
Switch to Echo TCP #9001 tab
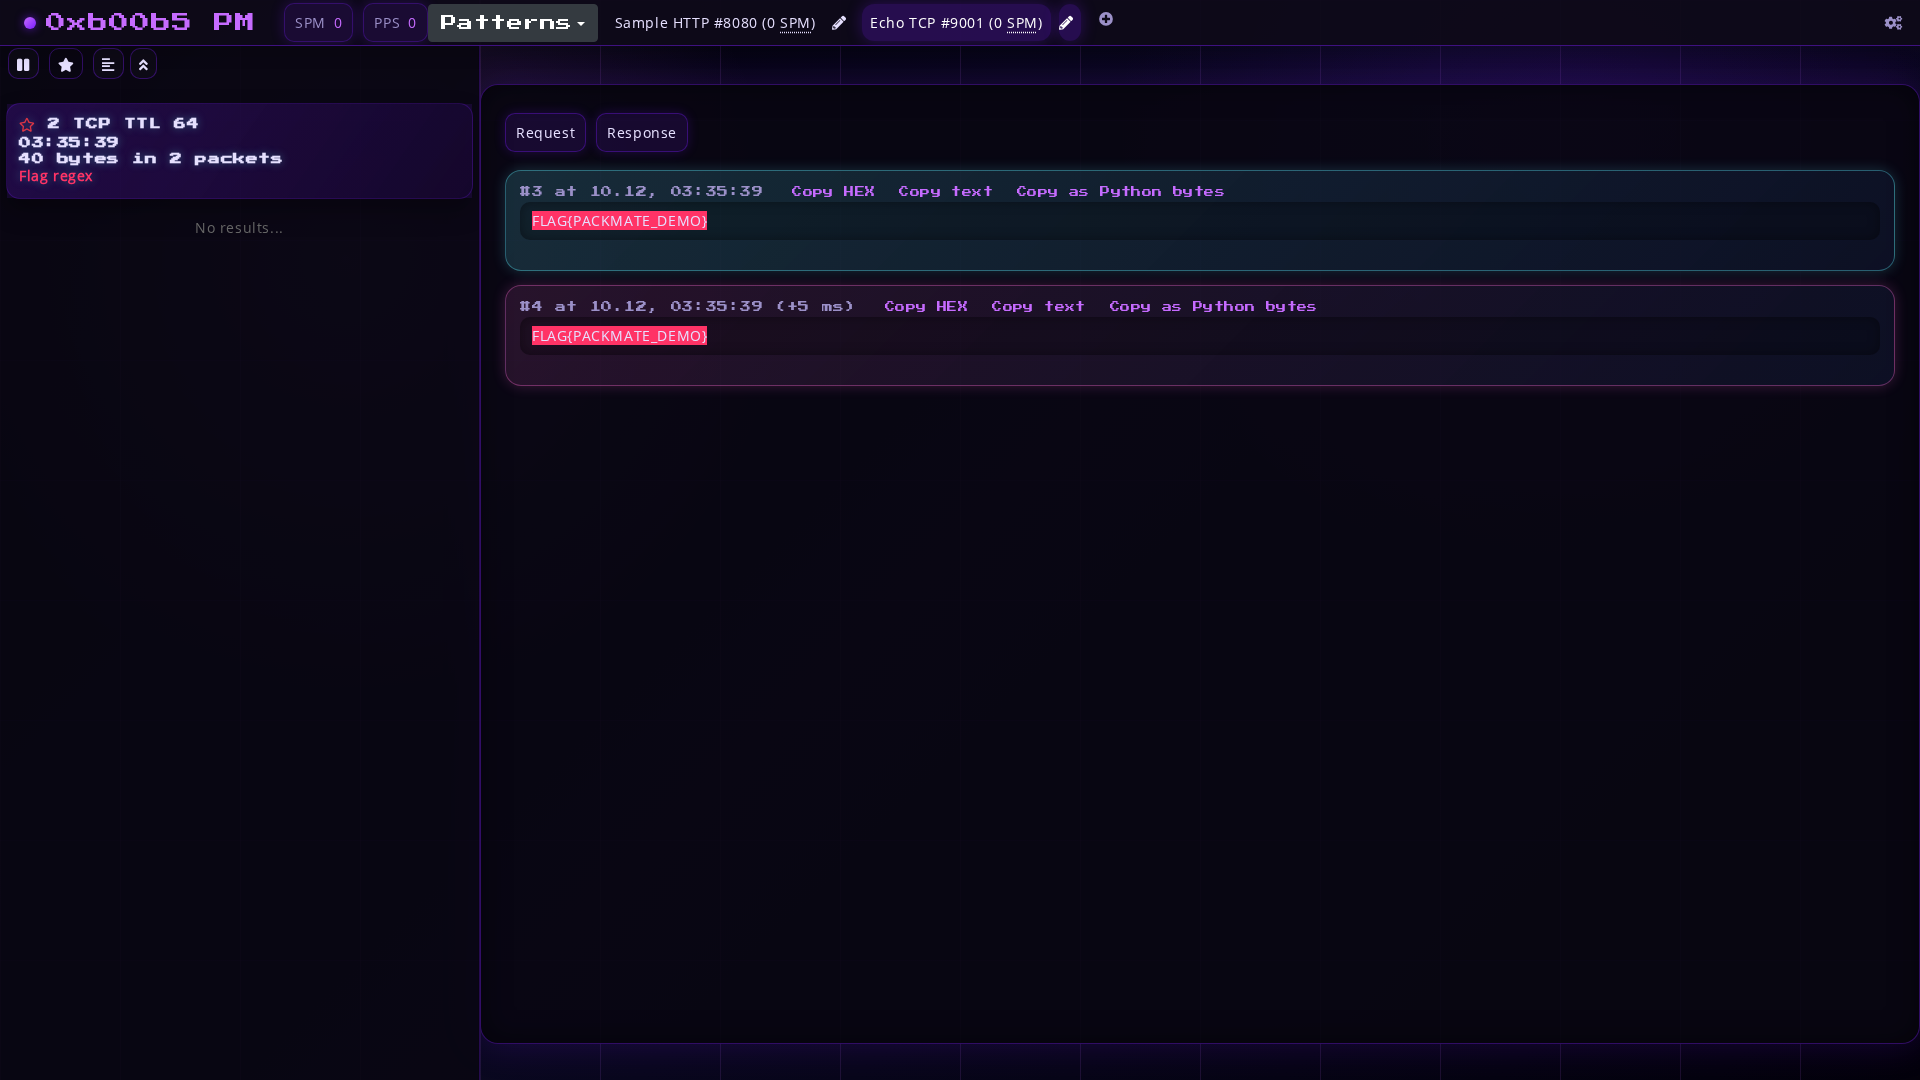click(955, 23)
